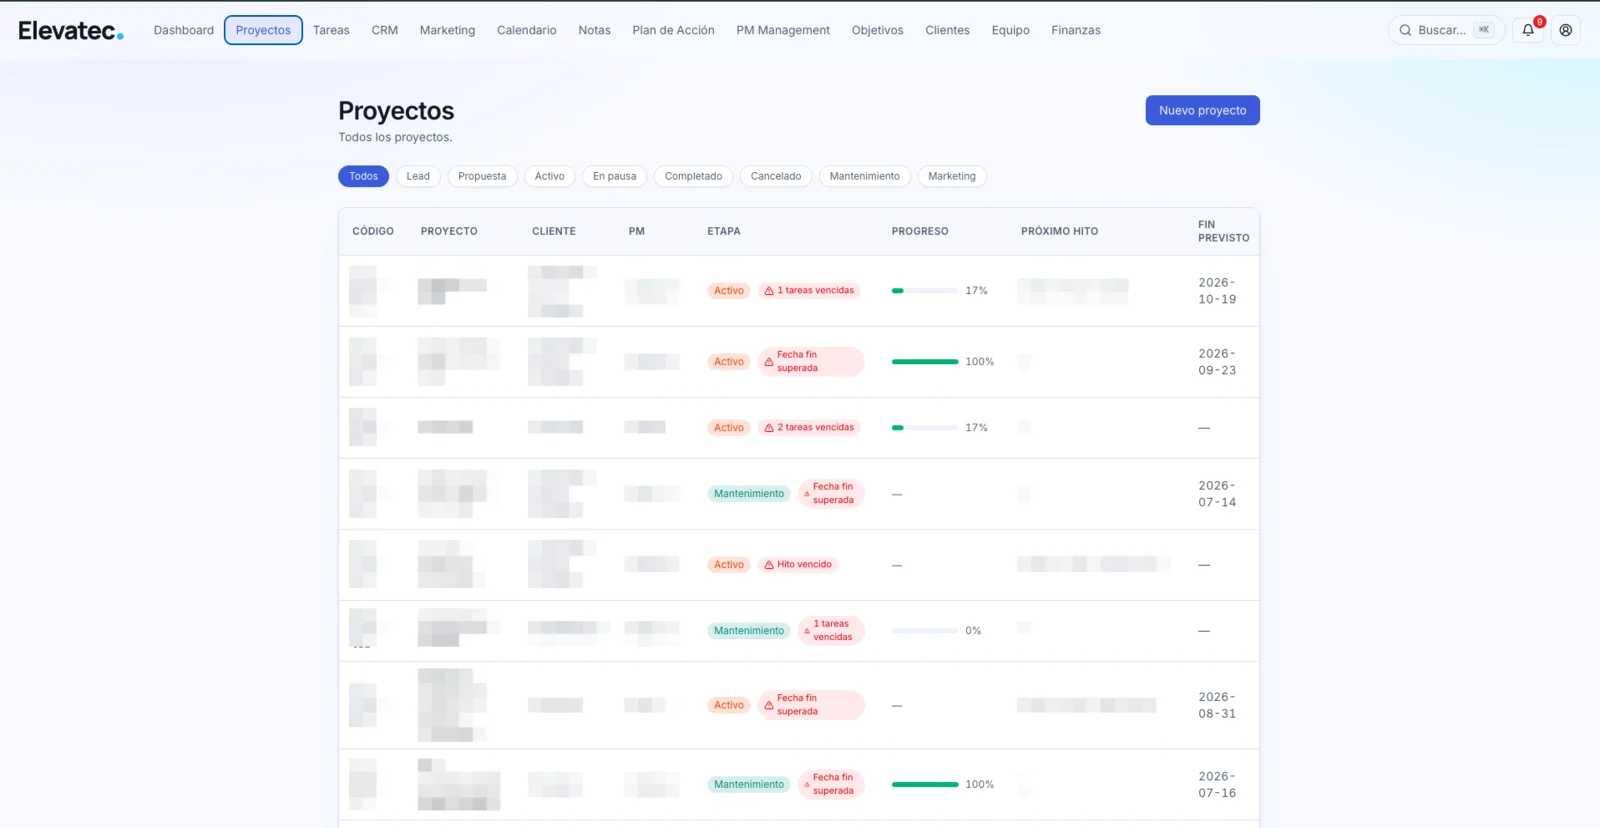Select the Activo filter chip above the table
Viewport: 1600px width, 828px height.
[x=549, y=176]
